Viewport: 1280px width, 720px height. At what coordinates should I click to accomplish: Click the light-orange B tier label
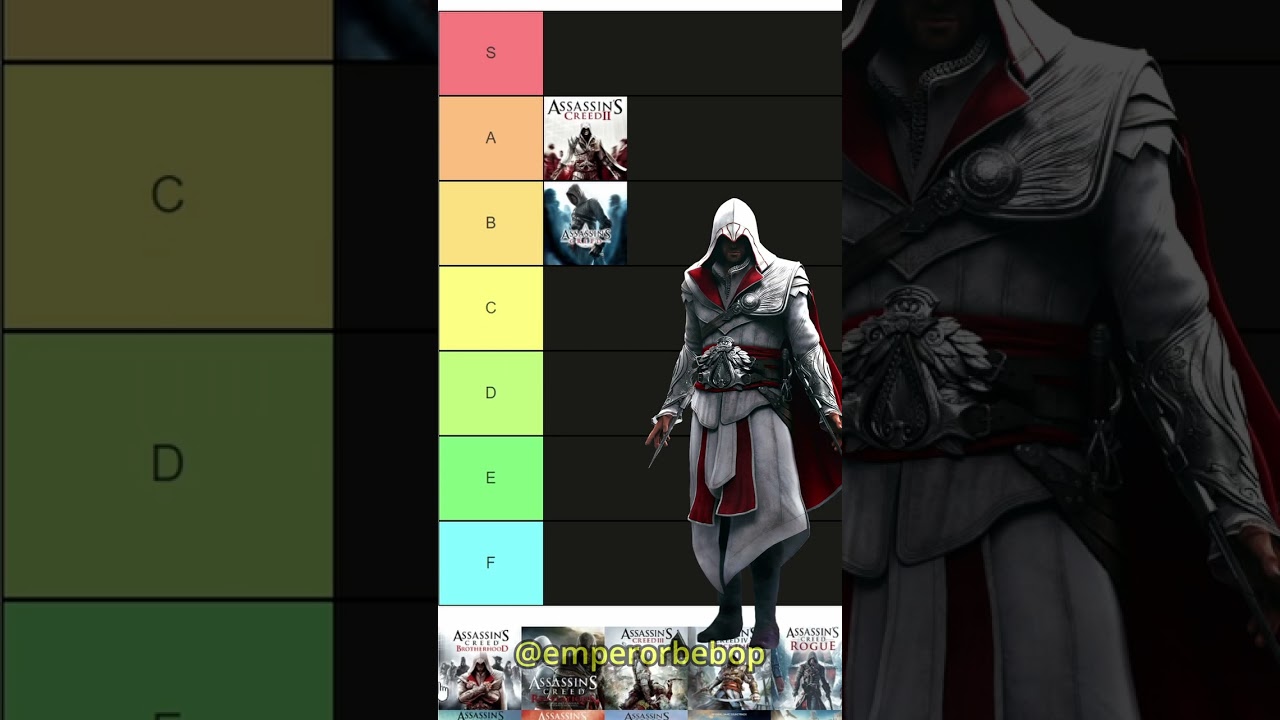pos(490,223)
